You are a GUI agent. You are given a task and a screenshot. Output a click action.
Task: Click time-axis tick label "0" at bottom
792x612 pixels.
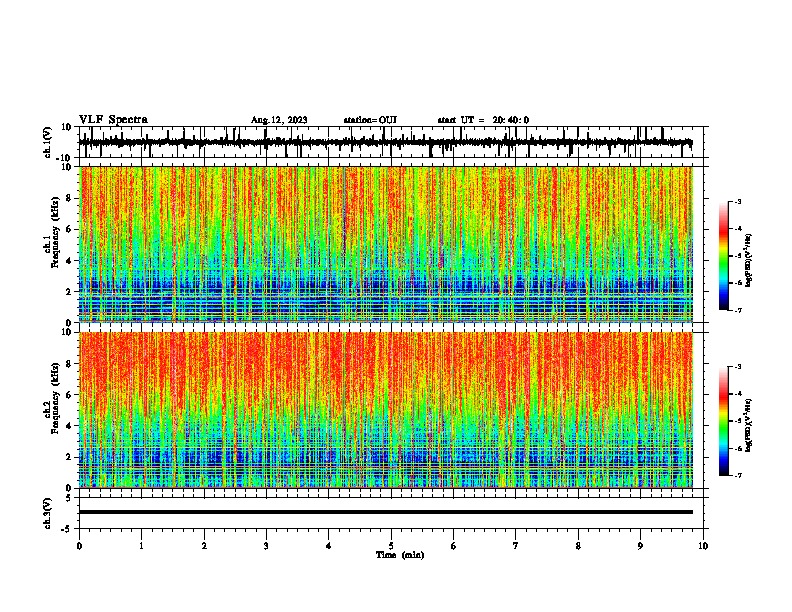point(79,546)
